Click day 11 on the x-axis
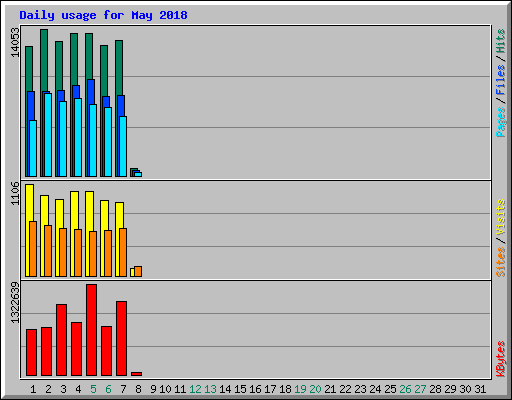 (180, 389)
